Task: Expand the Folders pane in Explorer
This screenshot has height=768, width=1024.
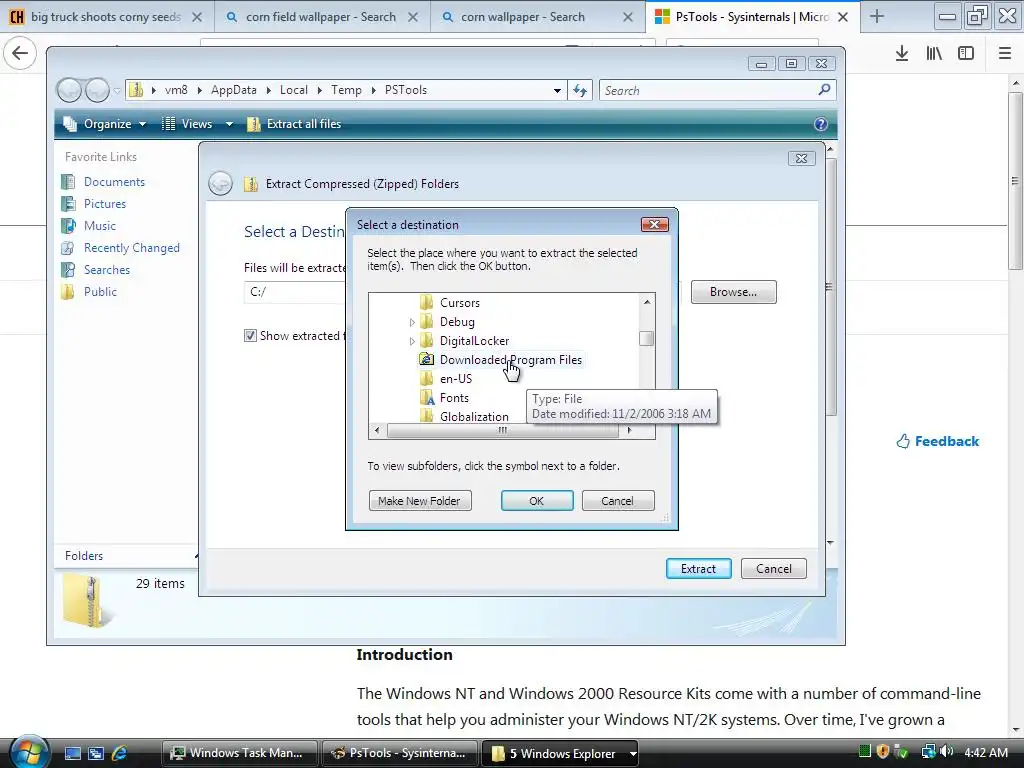Action: (126, 556)
